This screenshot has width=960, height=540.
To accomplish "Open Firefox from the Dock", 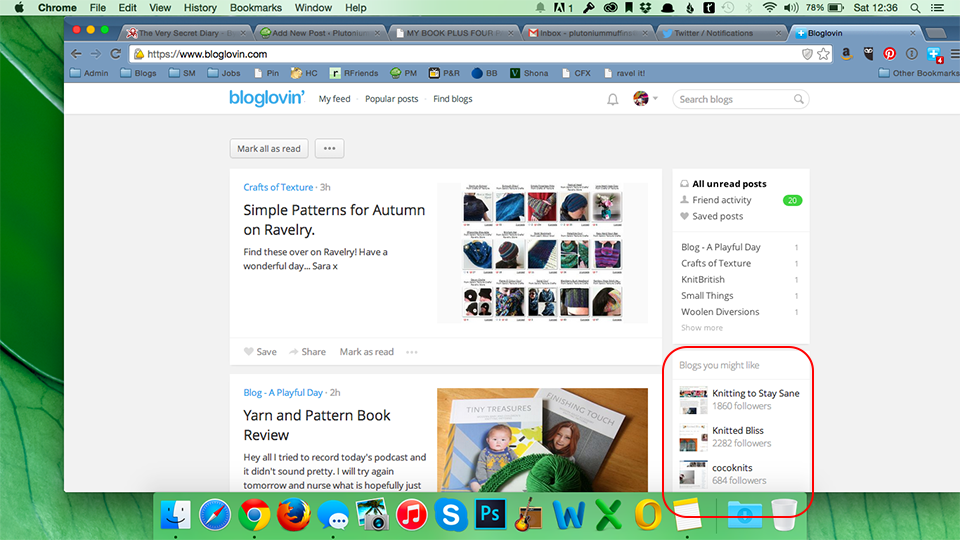I will click(293, 514).
